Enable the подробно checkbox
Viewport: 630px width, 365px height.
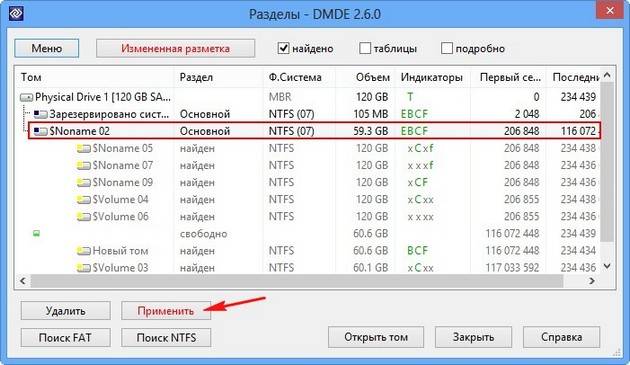pyautogui.click(x=447, y=48)
